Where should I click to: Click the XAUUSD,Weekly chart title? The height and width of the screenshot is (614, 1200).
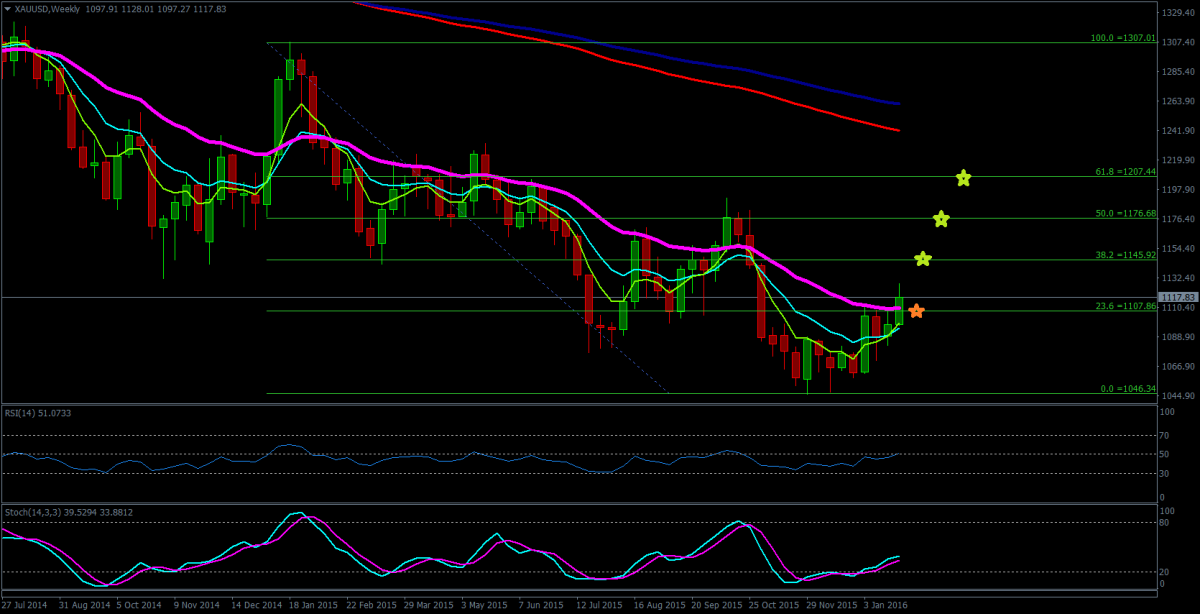click(x=48, y=9)
